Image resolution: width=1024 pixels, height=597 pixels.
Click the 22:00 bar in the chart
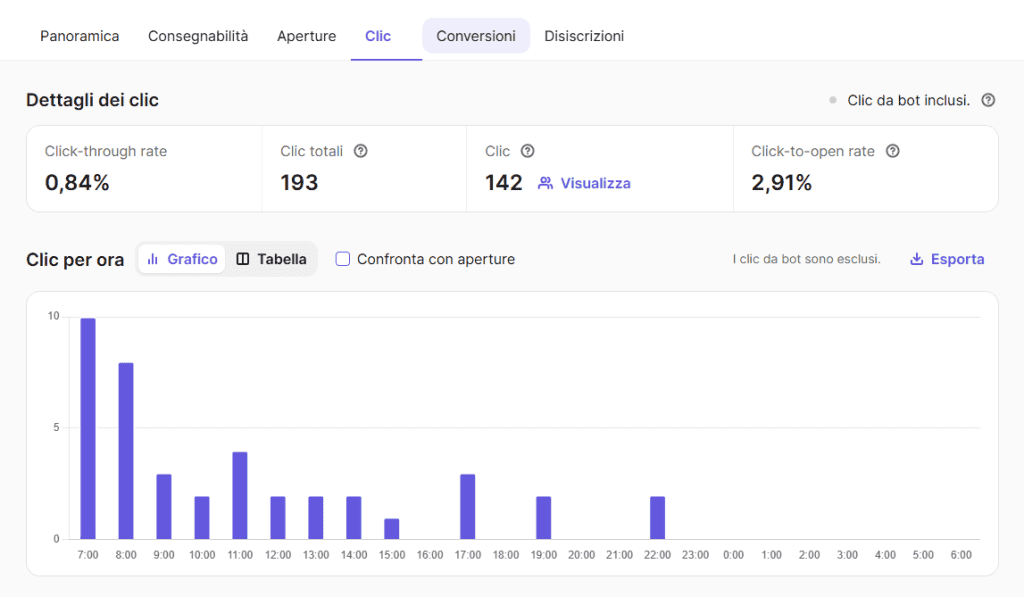658,518
